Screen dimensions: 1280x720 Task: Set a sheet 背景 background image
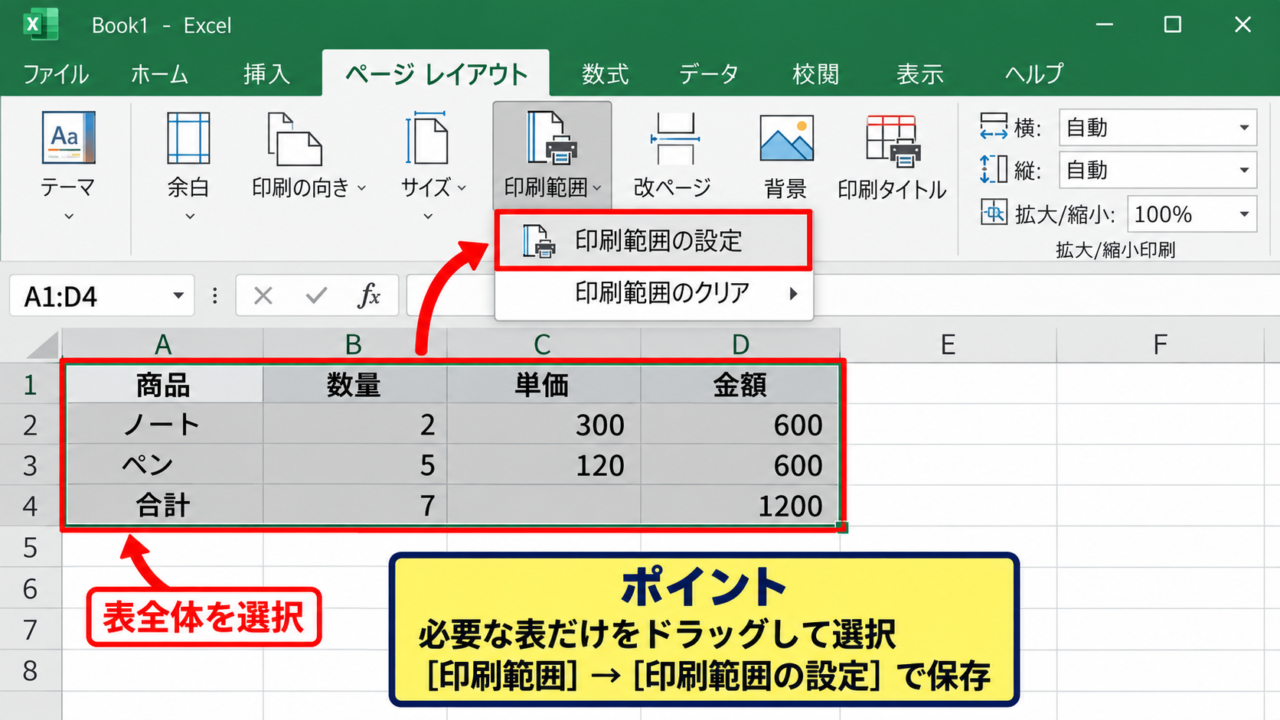pyautogui.click(x=786, y=154)
